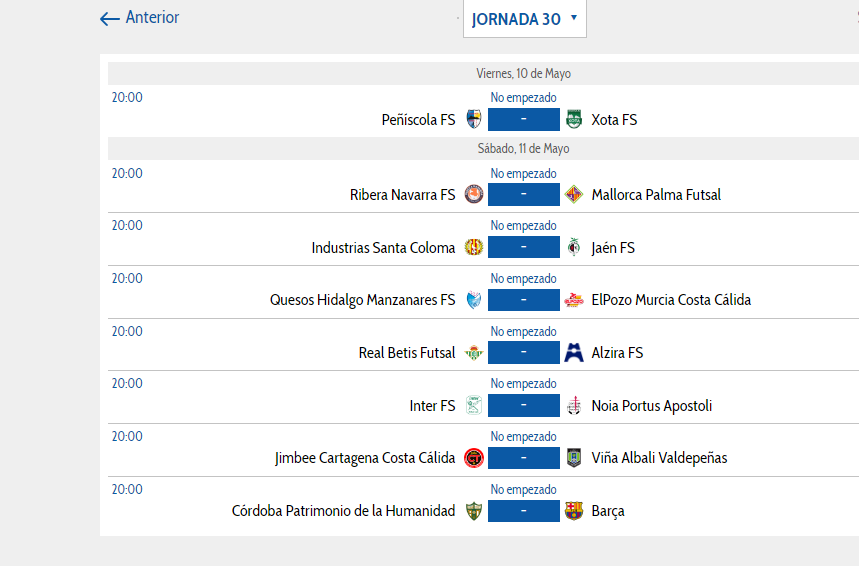Viewport: 859px width, 566px height.
Task: Select the Quesos Hidalgo Manzanares FS name
Action: pyautogui.click(x=363, y=300)
